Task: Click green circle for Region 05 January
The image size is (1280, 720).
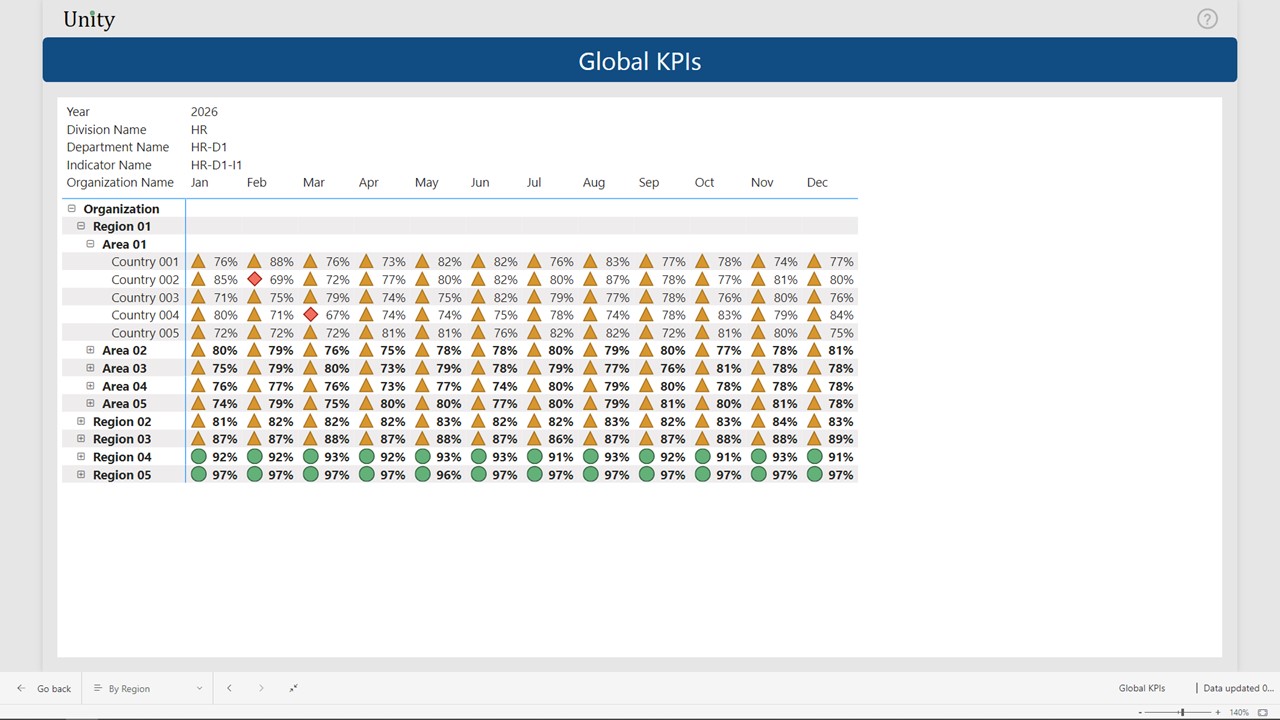Action: [x=198, y=474]
